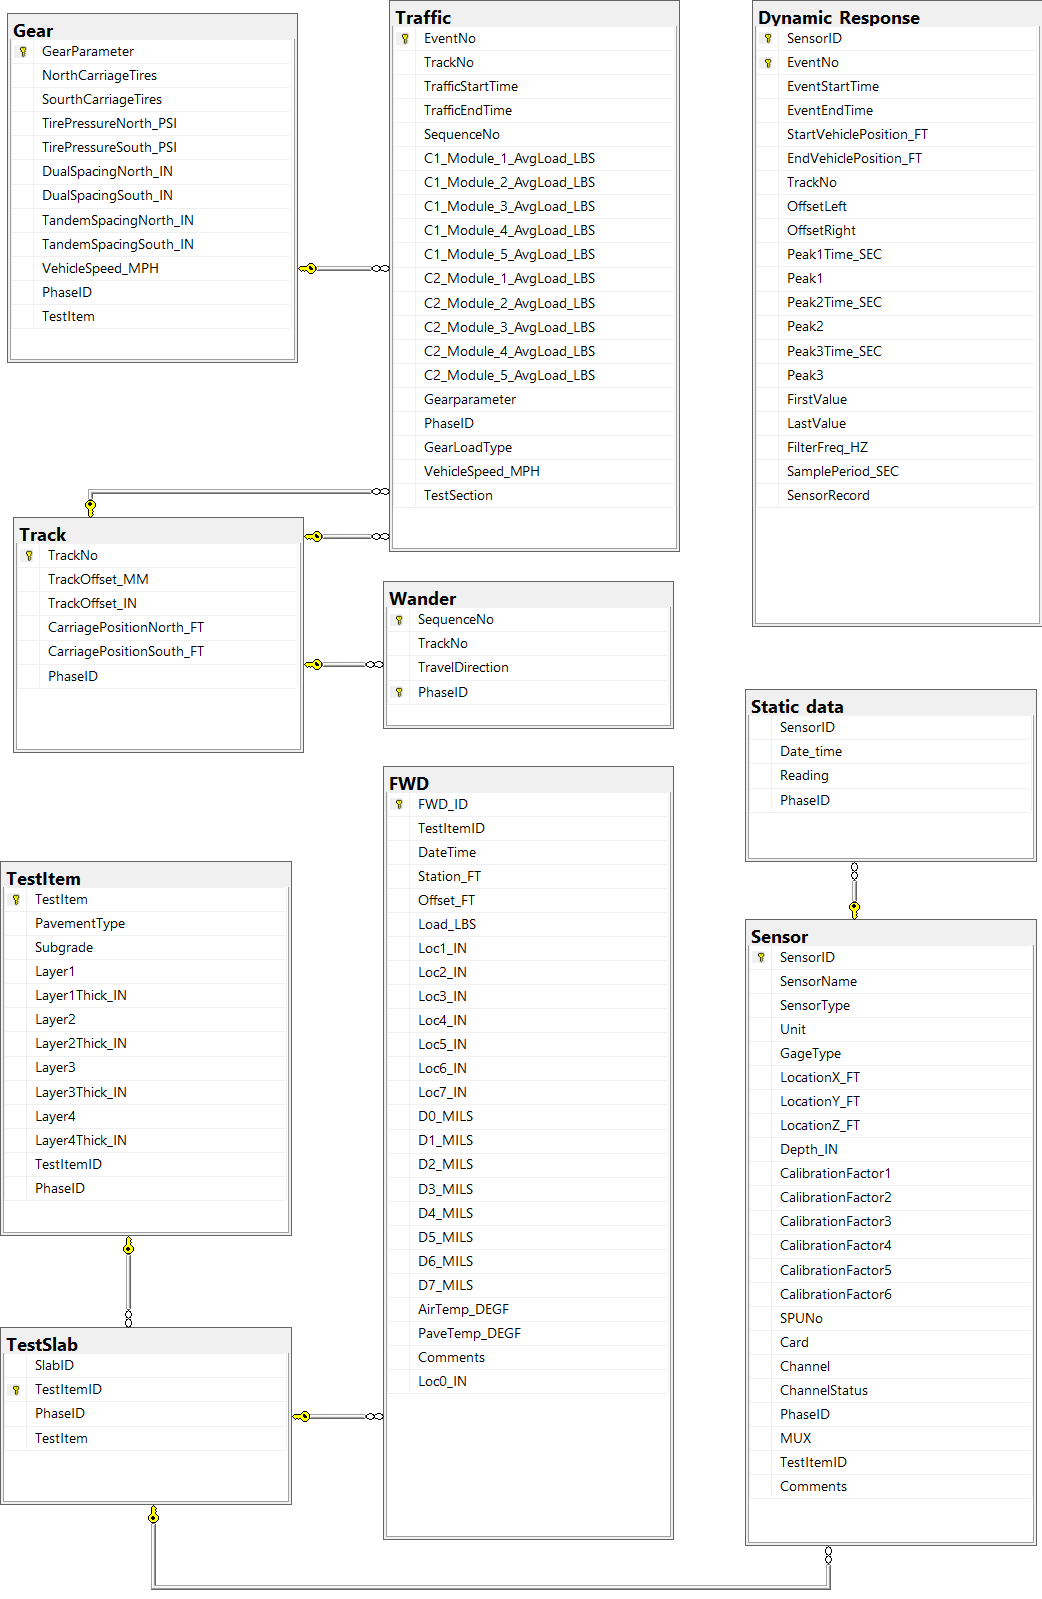This screenshot has width=1042, height=1599.
Task: Click the PavementType column in TestItem table
Action: pyautogui.click(x=80, y=924)
